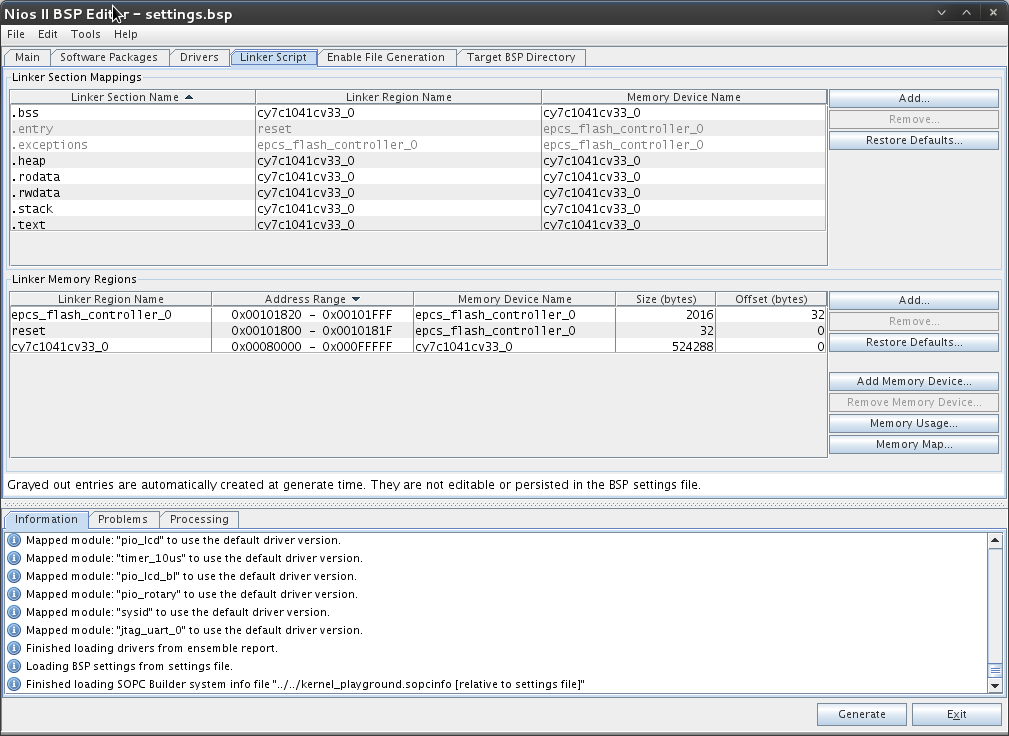The width and height of the screenshot is (1009, 736).
Task: Click the Memory Device Name header in section mappings
Action: (683, 97)
